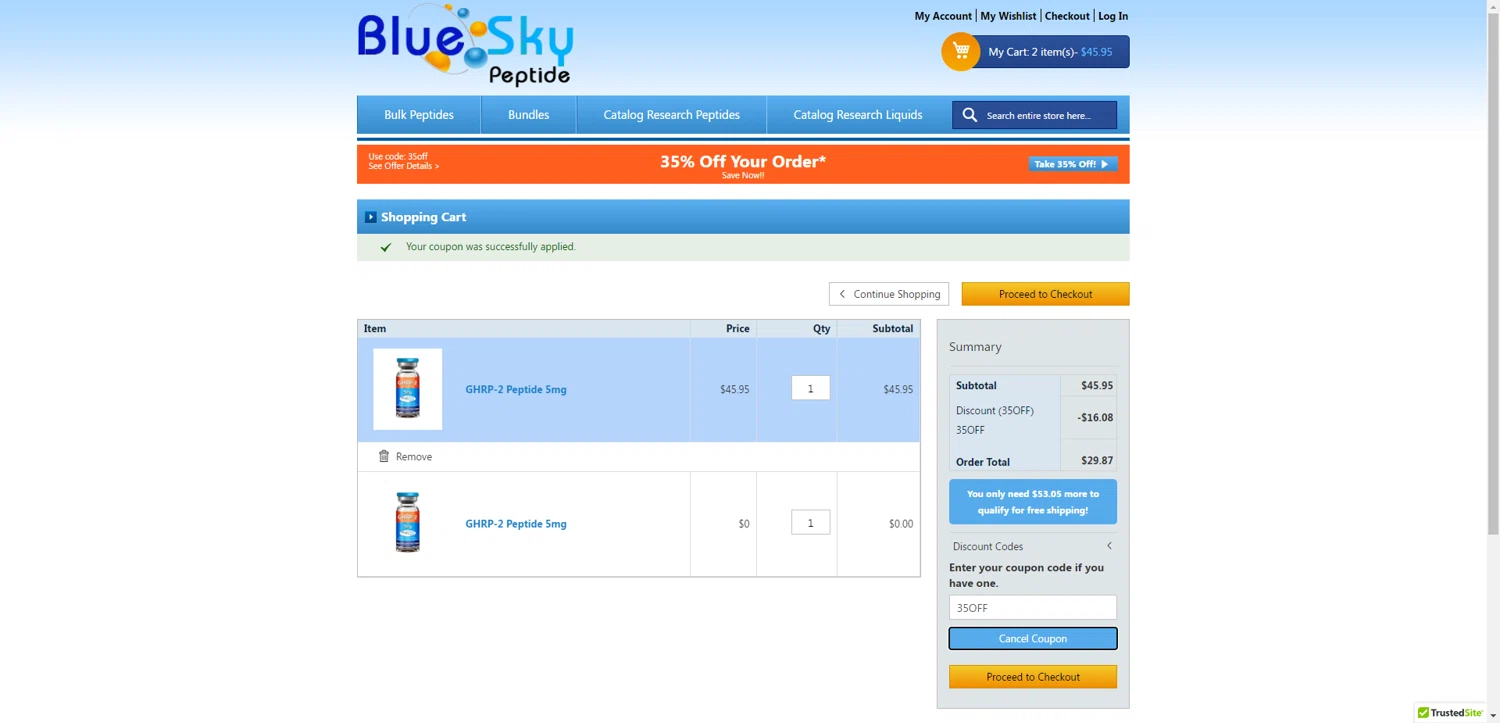The image size is (1500, 723).
Task: Click the Blue Sky Peptide logo
Action: pos(465,45)
